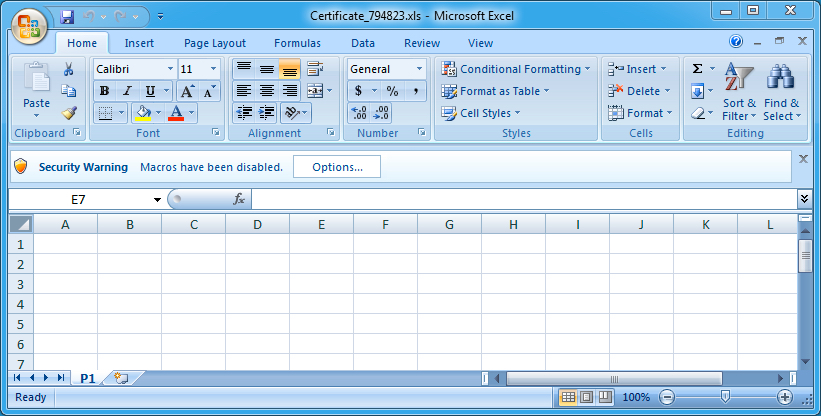
Task: Click the Fill down arrow icon
Action: (697, 91)
